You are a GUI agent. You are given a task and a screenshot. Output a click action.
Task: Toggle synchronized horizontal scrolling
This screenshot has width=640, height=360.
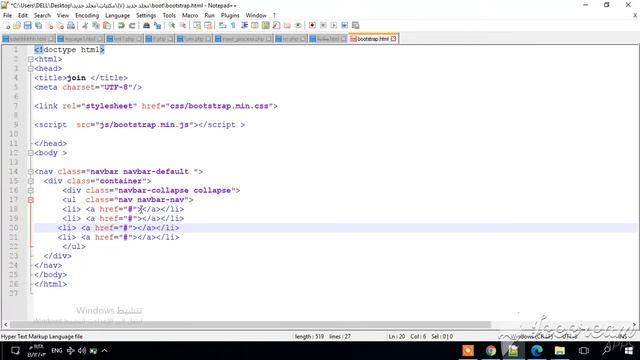coord(208,25)
